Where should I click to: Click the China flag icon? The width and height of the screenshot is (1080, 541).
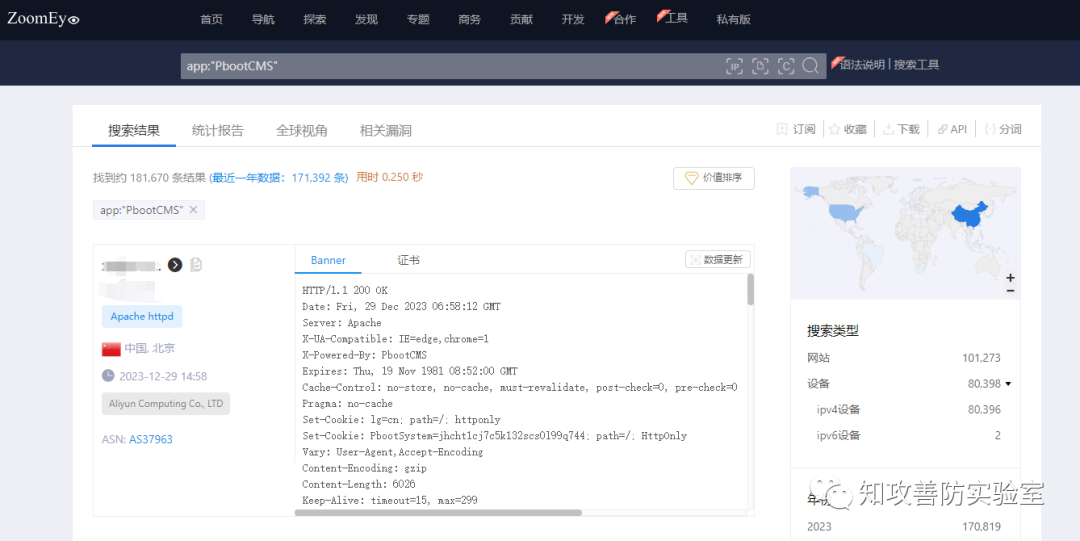111,349
